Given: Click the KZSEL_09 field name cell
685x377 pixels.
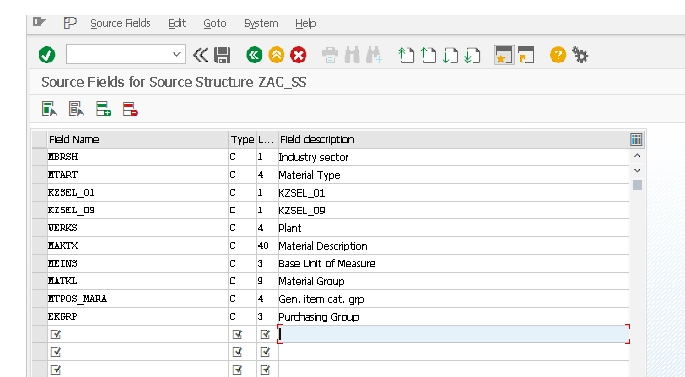Looking at the screenshot, I should click(x=138, y=210).
